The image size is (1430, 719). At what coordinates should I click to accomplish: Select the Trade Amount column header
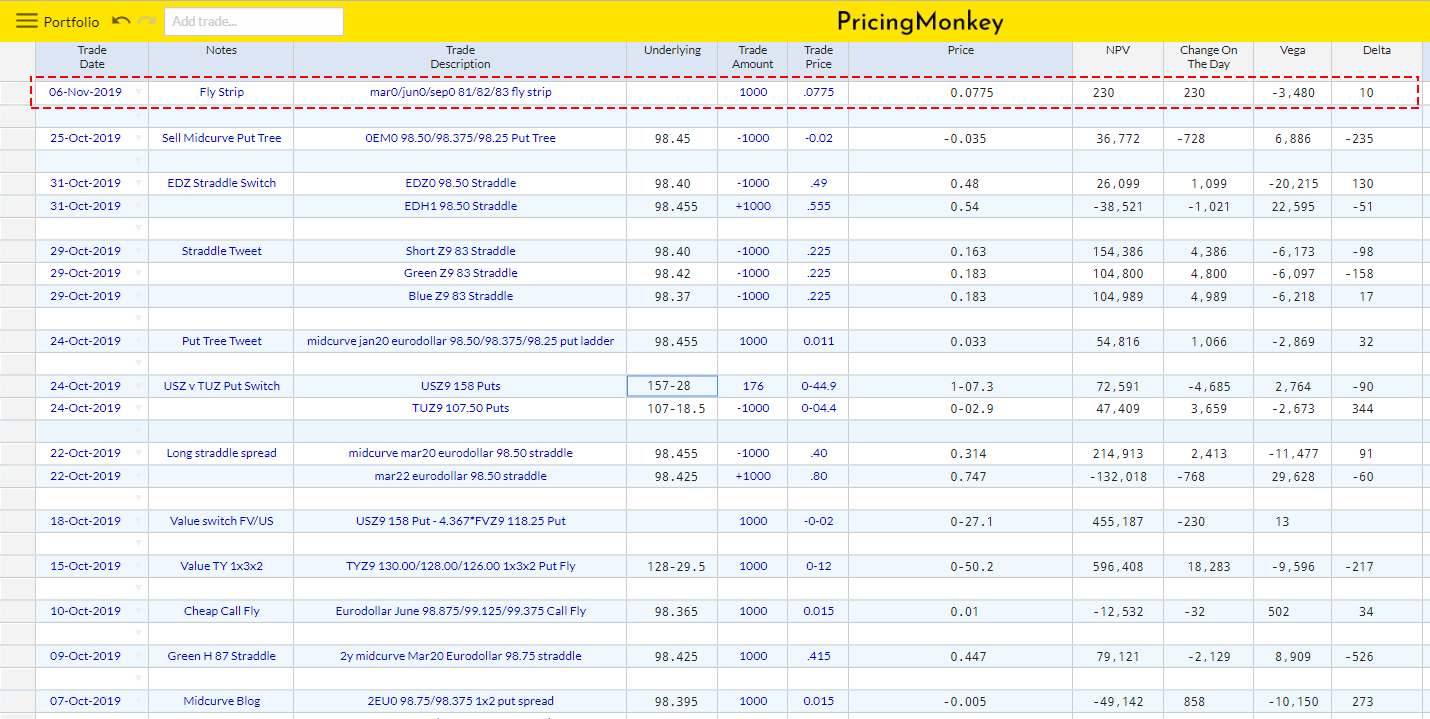752,57
